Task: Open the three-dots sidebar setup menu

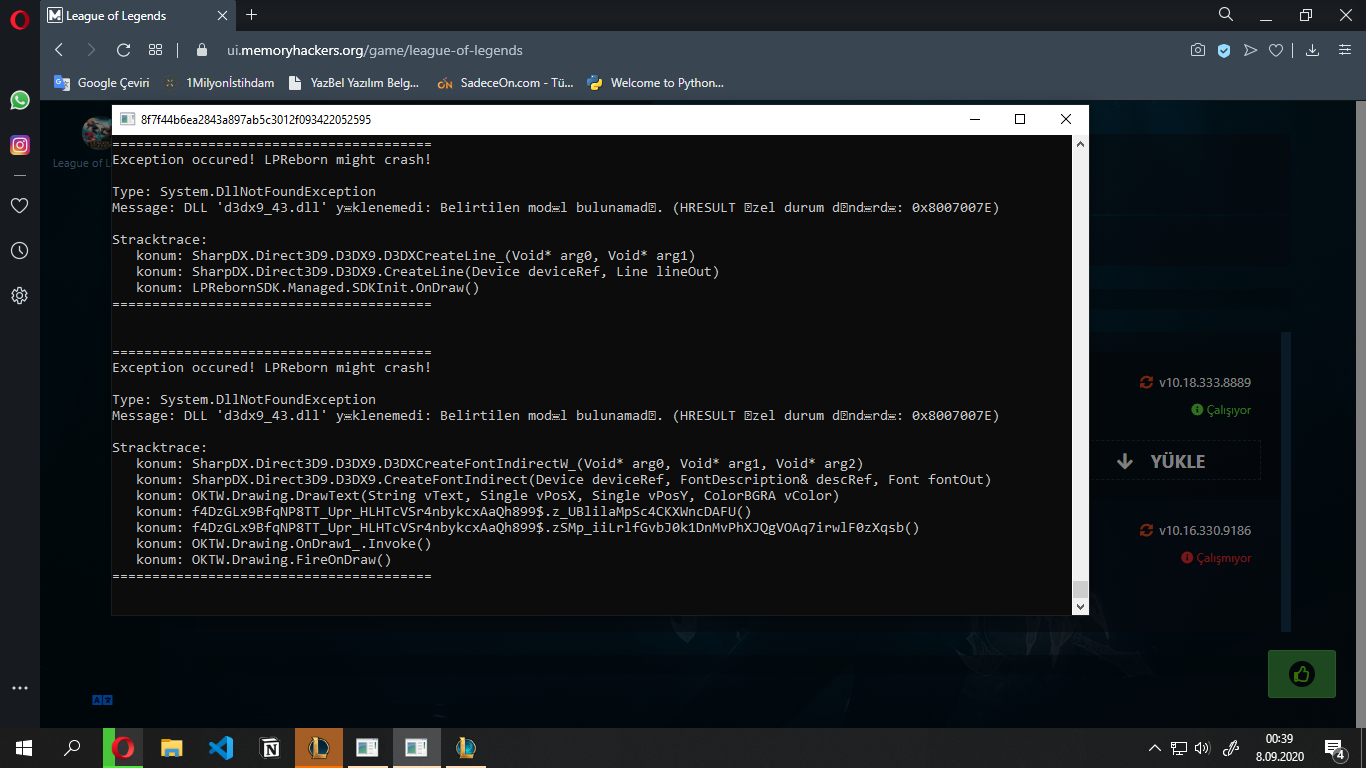Action: [x=19, y=688]
